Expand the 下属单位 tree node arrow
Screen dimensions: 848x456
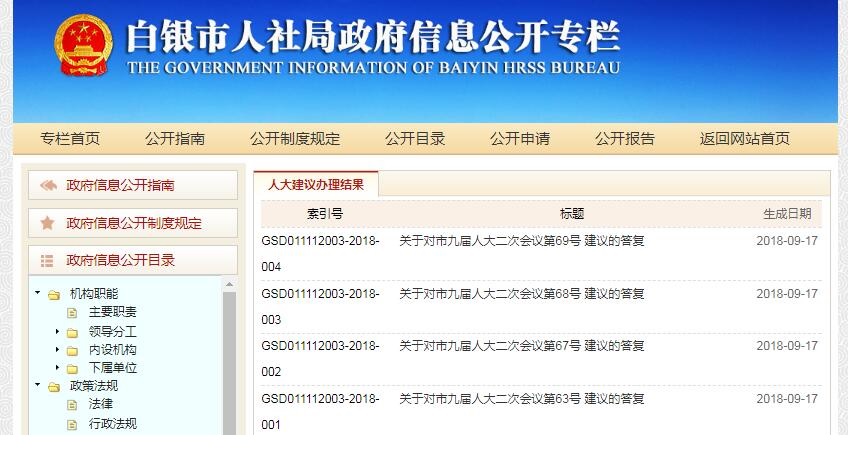tap(57, 368)
